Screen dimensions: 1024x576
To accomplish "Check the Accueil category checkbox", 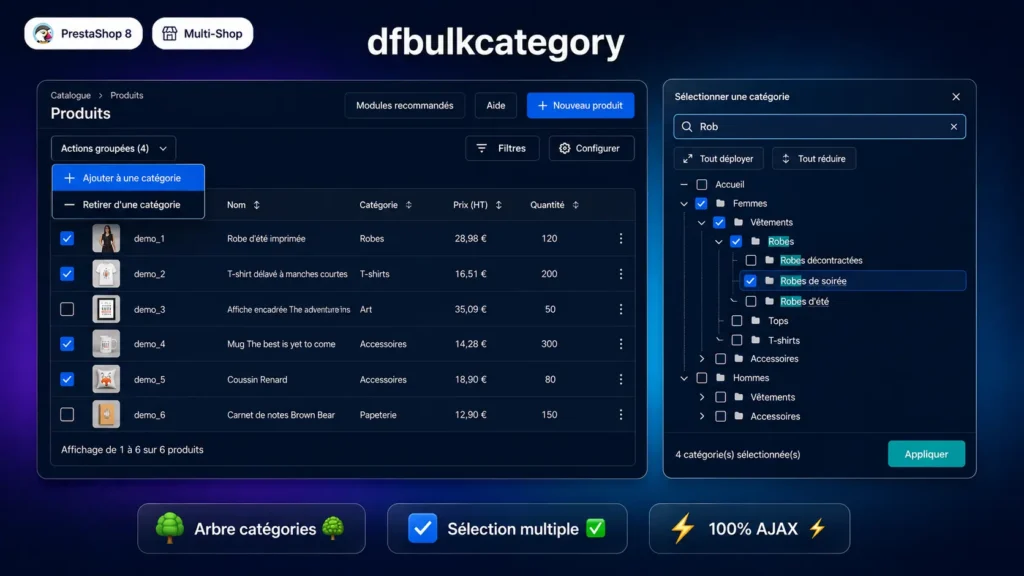I will tap(701, 184).
